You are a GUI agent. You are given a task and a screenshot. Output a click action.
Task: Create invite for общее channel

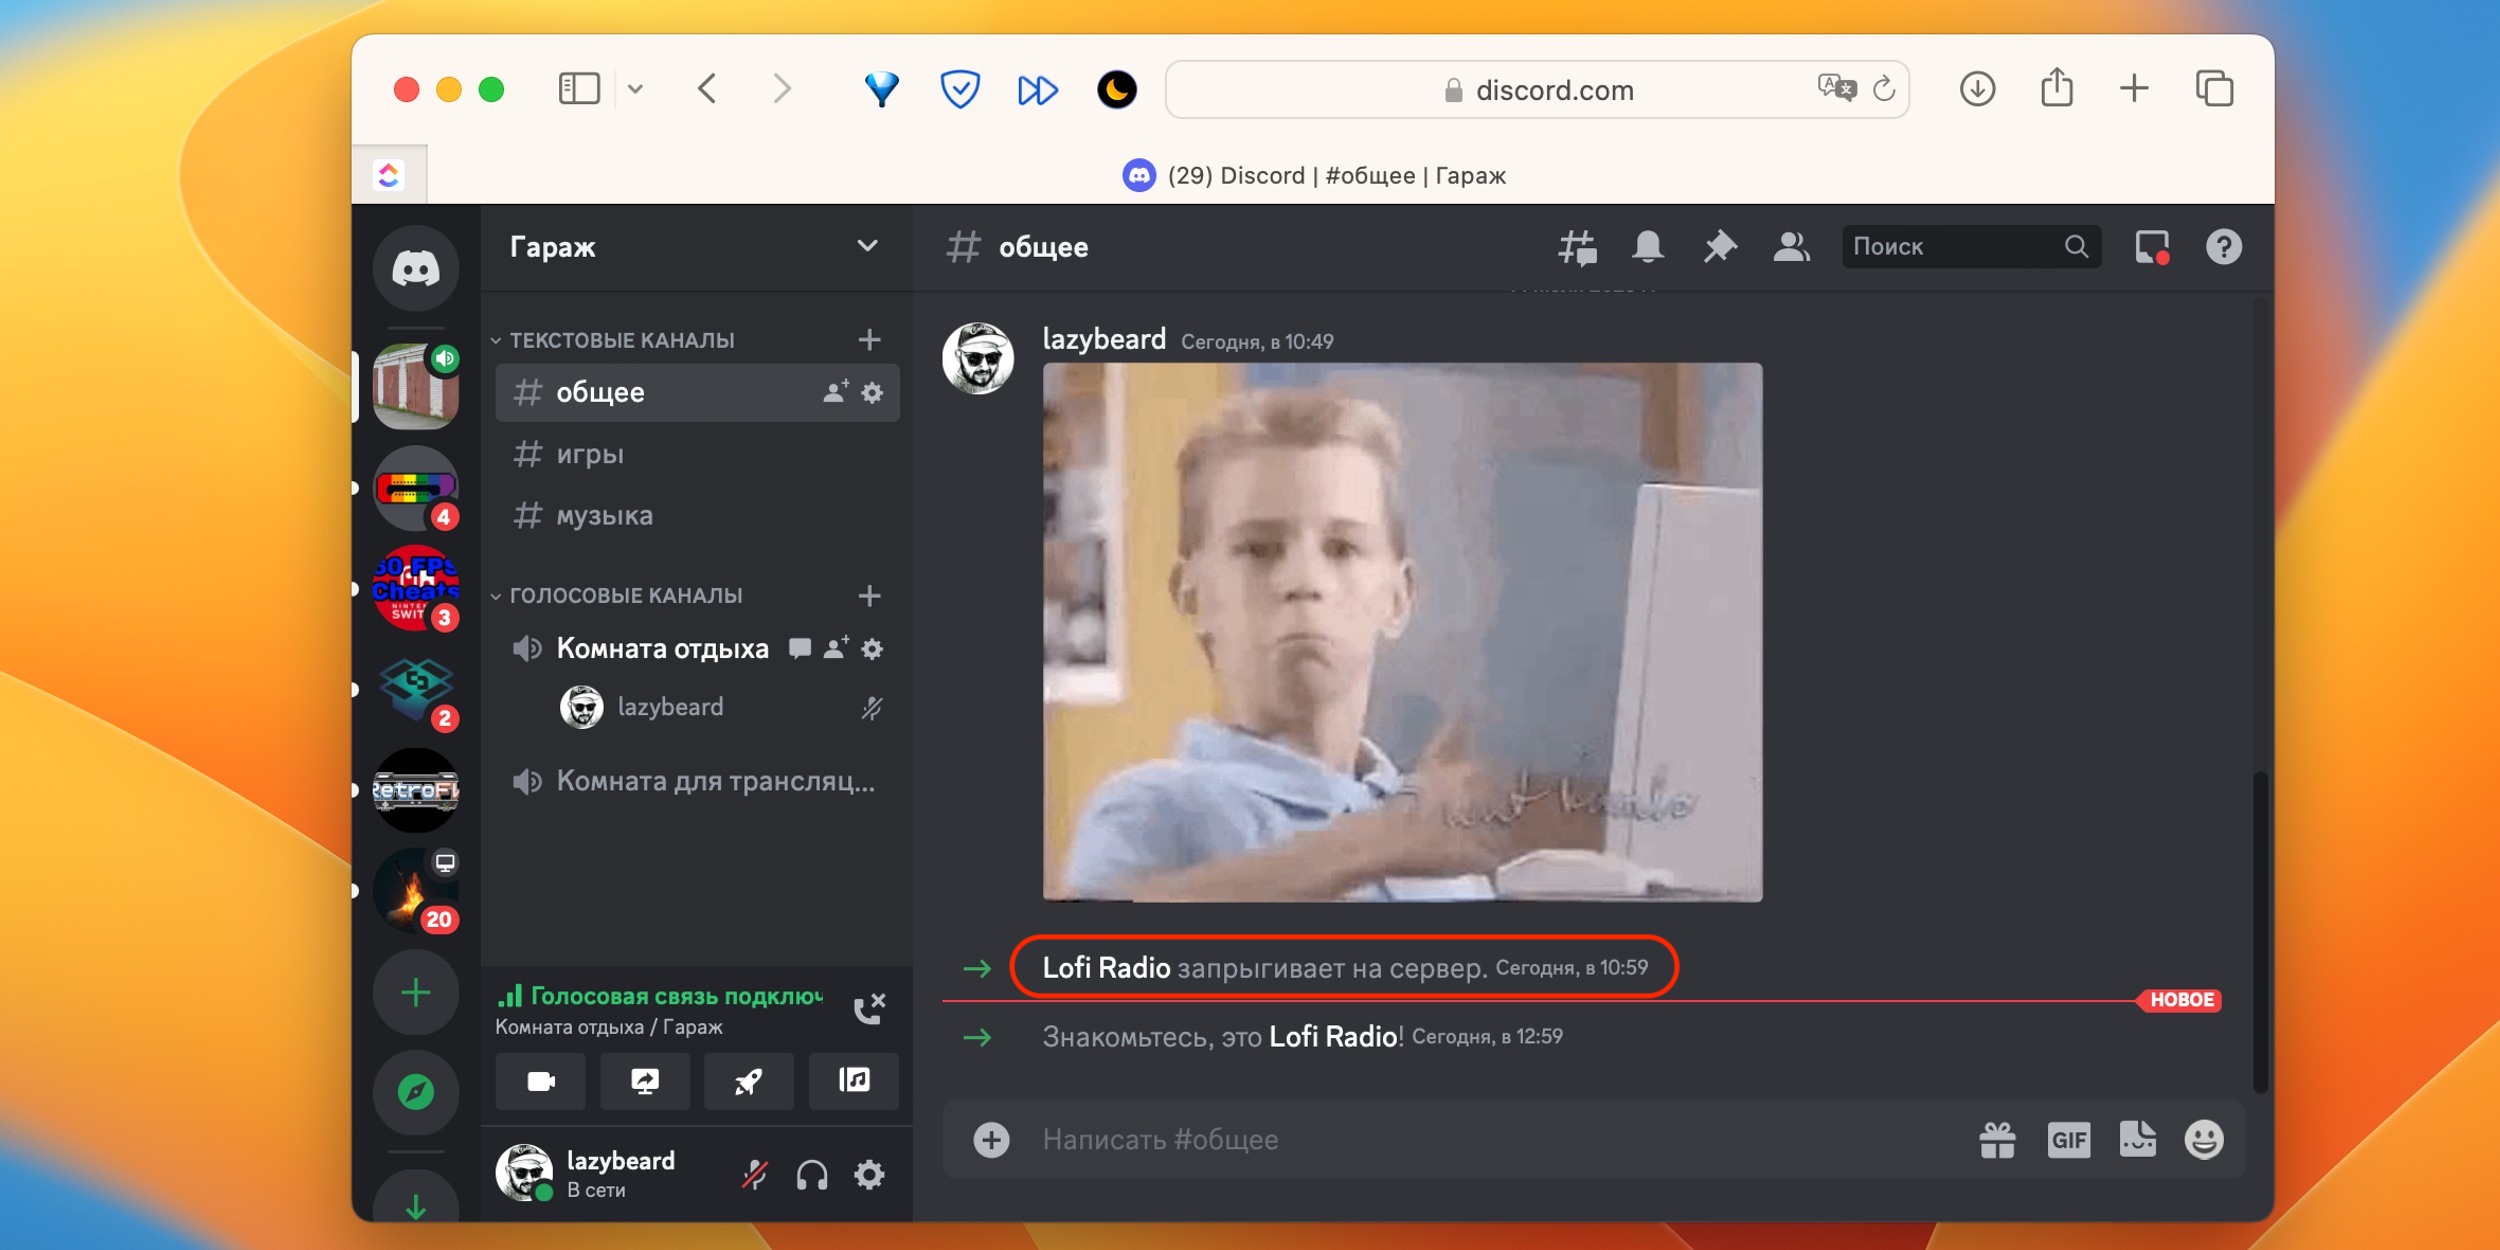836,392
